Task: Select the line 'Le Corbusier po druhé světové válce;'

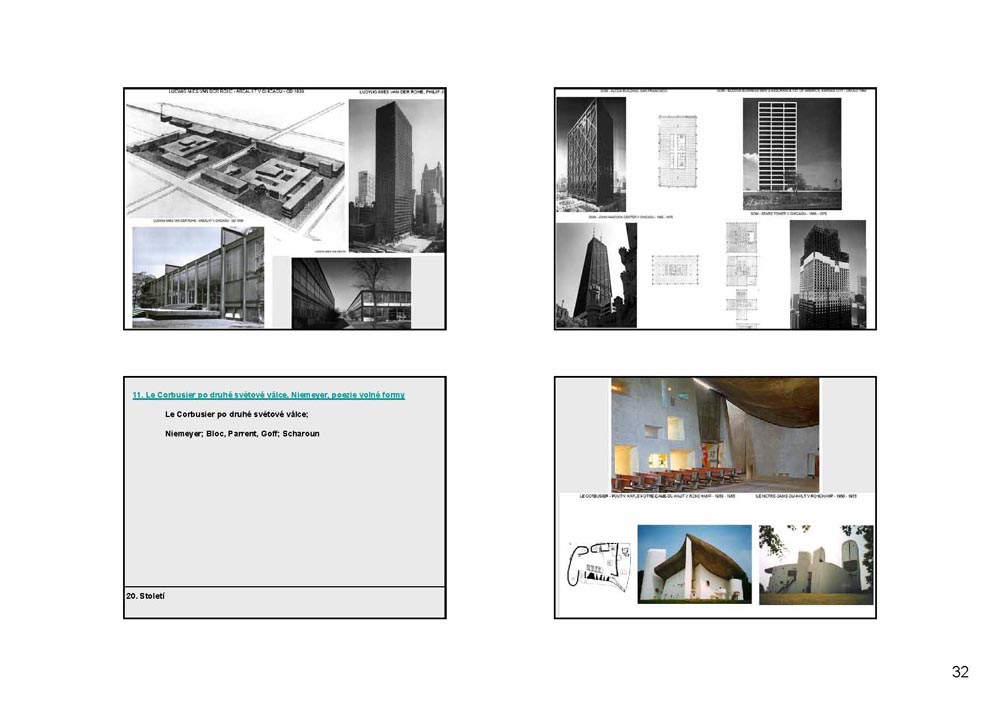Action: pos(237,414)
